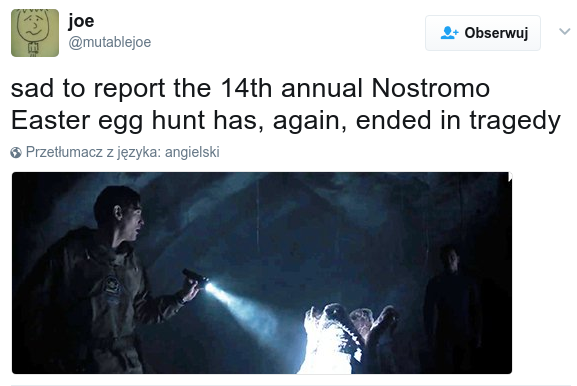
Task: Open the attached dark cave image
Action: pos(262,273)
